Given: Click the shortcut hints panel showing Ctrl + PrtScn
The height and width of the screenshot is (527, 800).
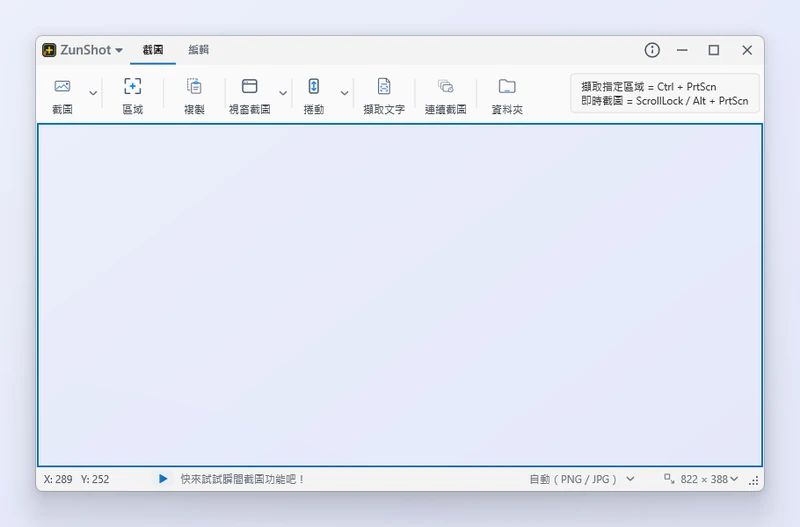Looking at the screenshot, I should (x=665, y=93).
